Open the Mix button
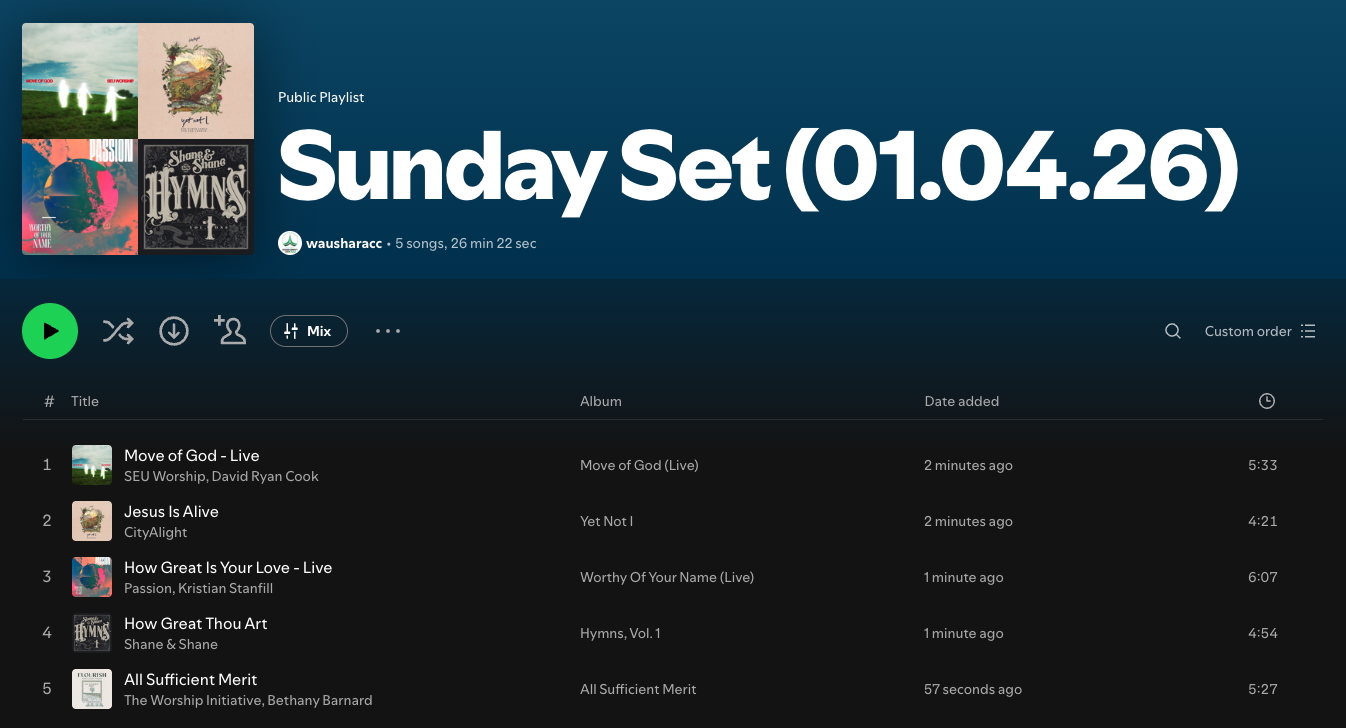This screenshot has height=728, width=1346. (308, 331)
